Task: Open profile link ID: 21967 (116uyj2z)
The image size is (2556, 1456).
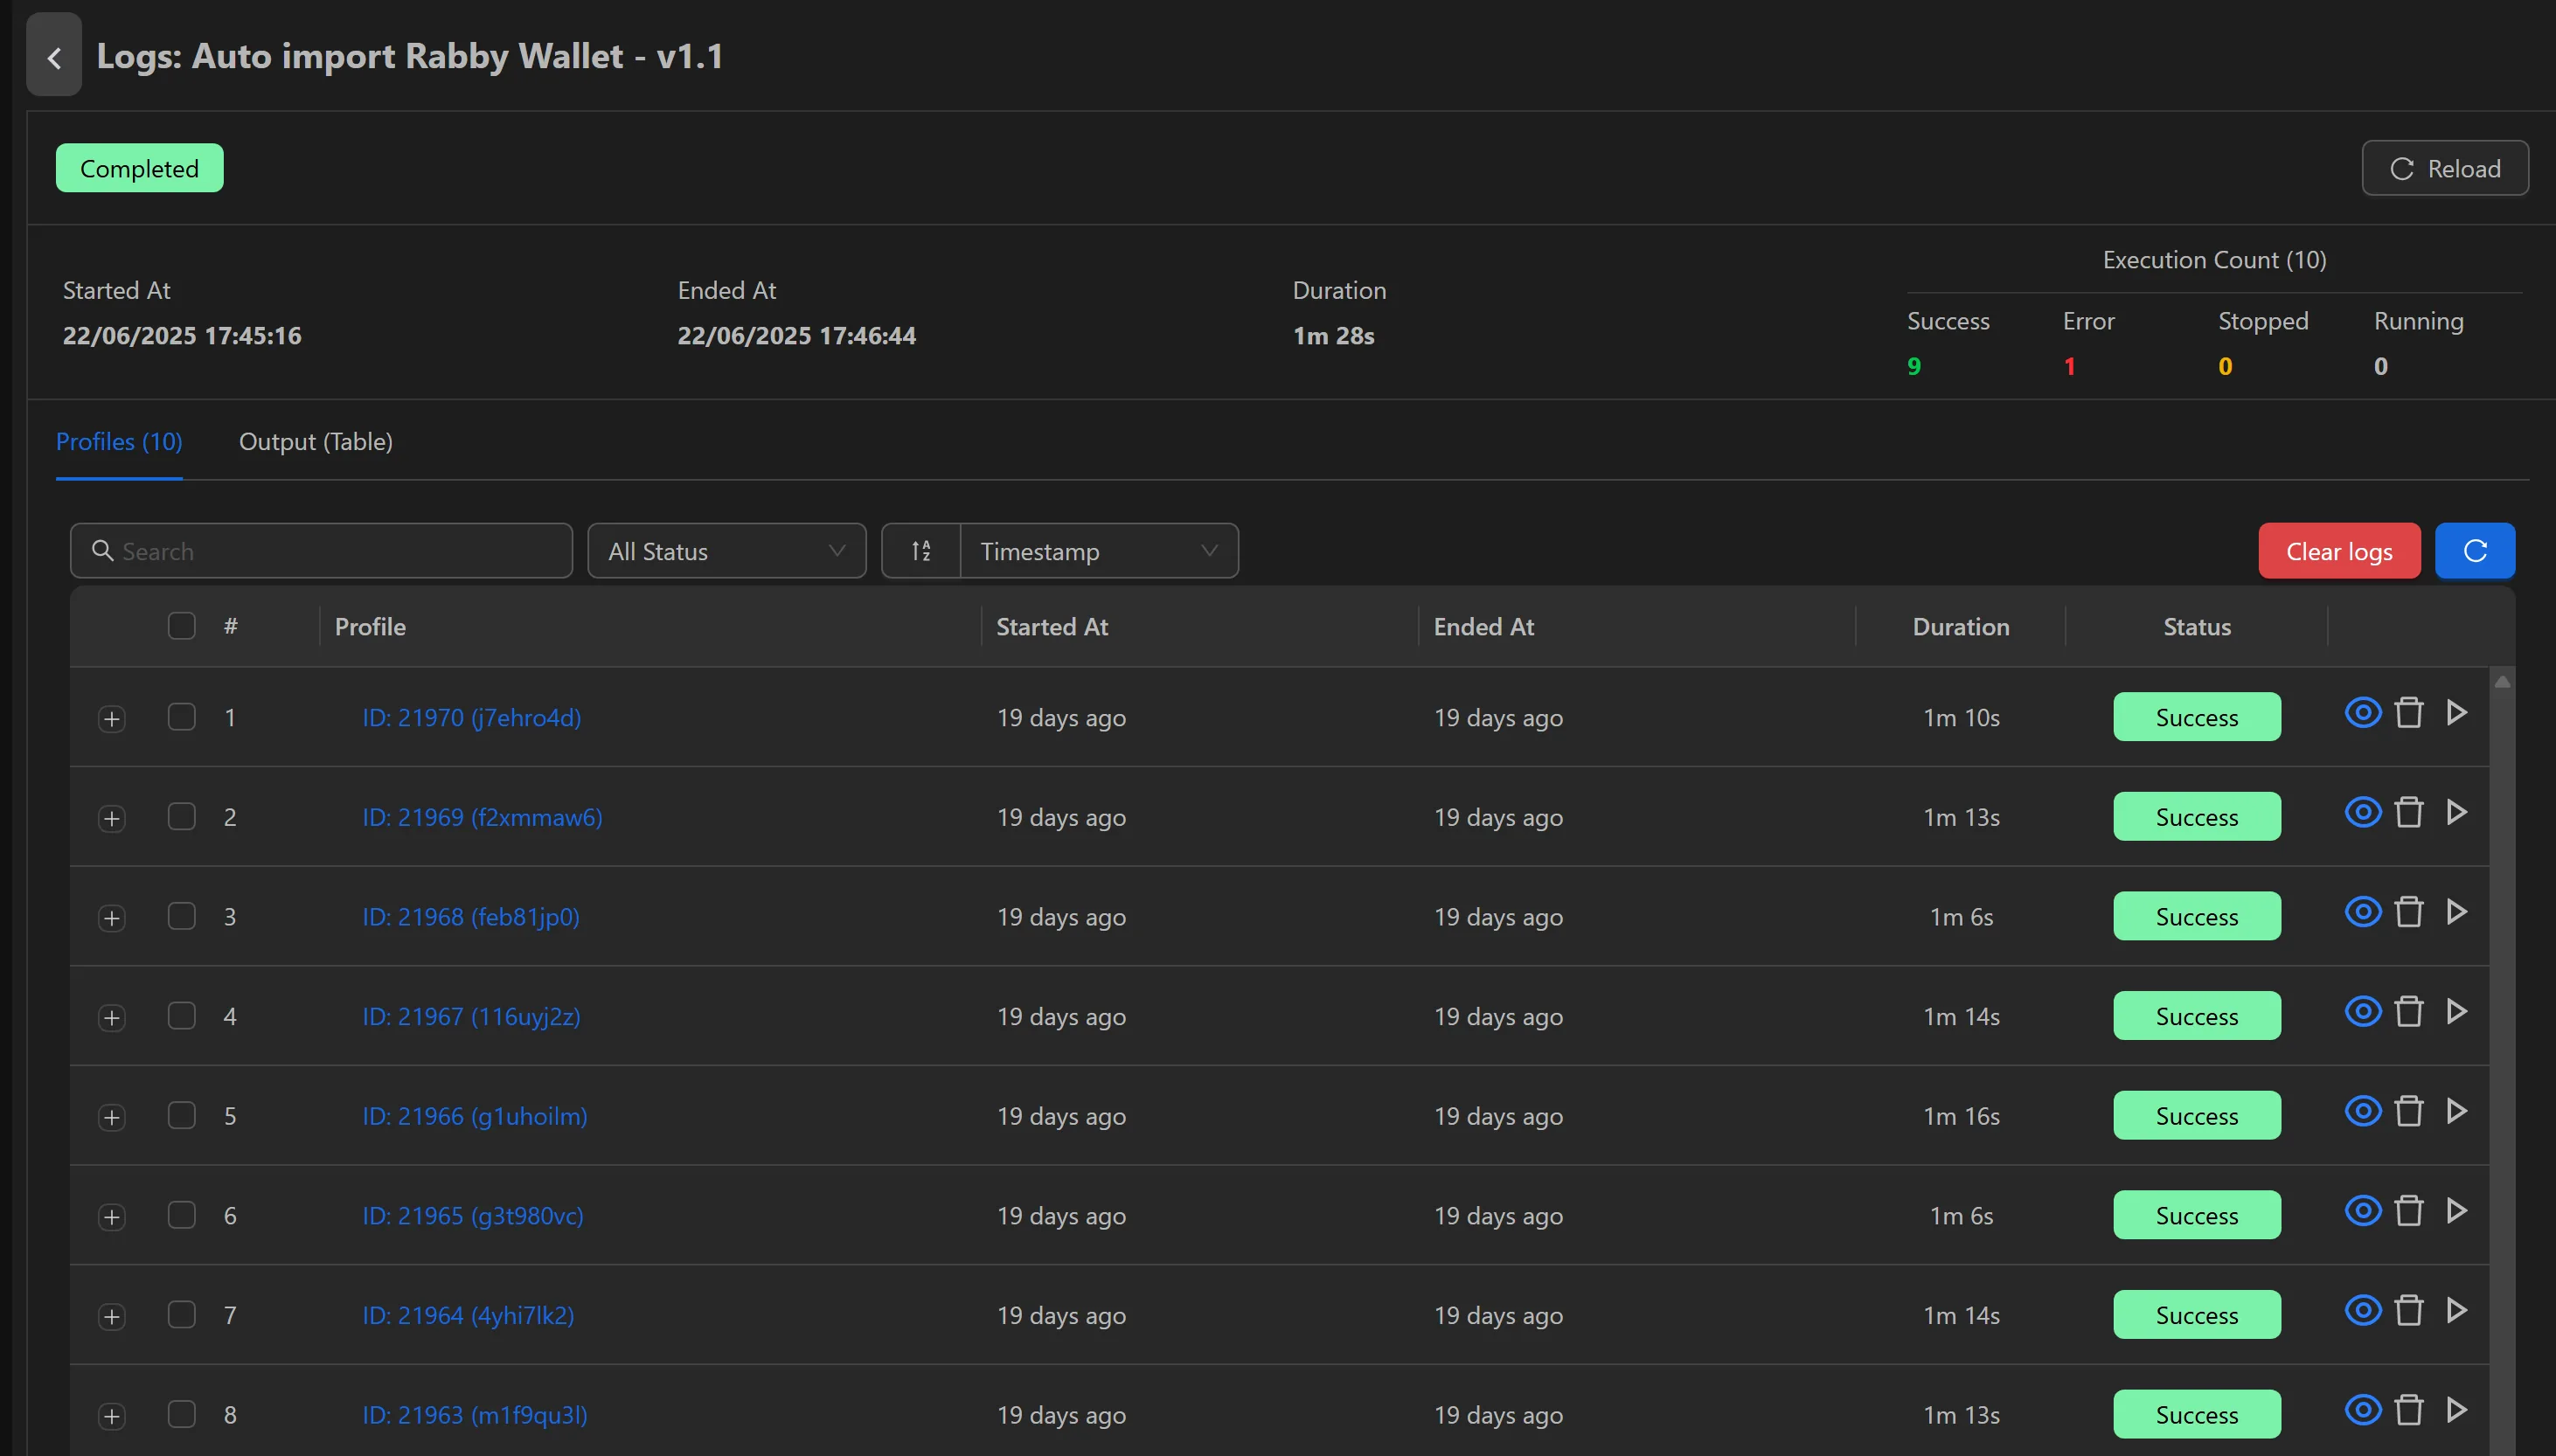Action: [470, 1016]
